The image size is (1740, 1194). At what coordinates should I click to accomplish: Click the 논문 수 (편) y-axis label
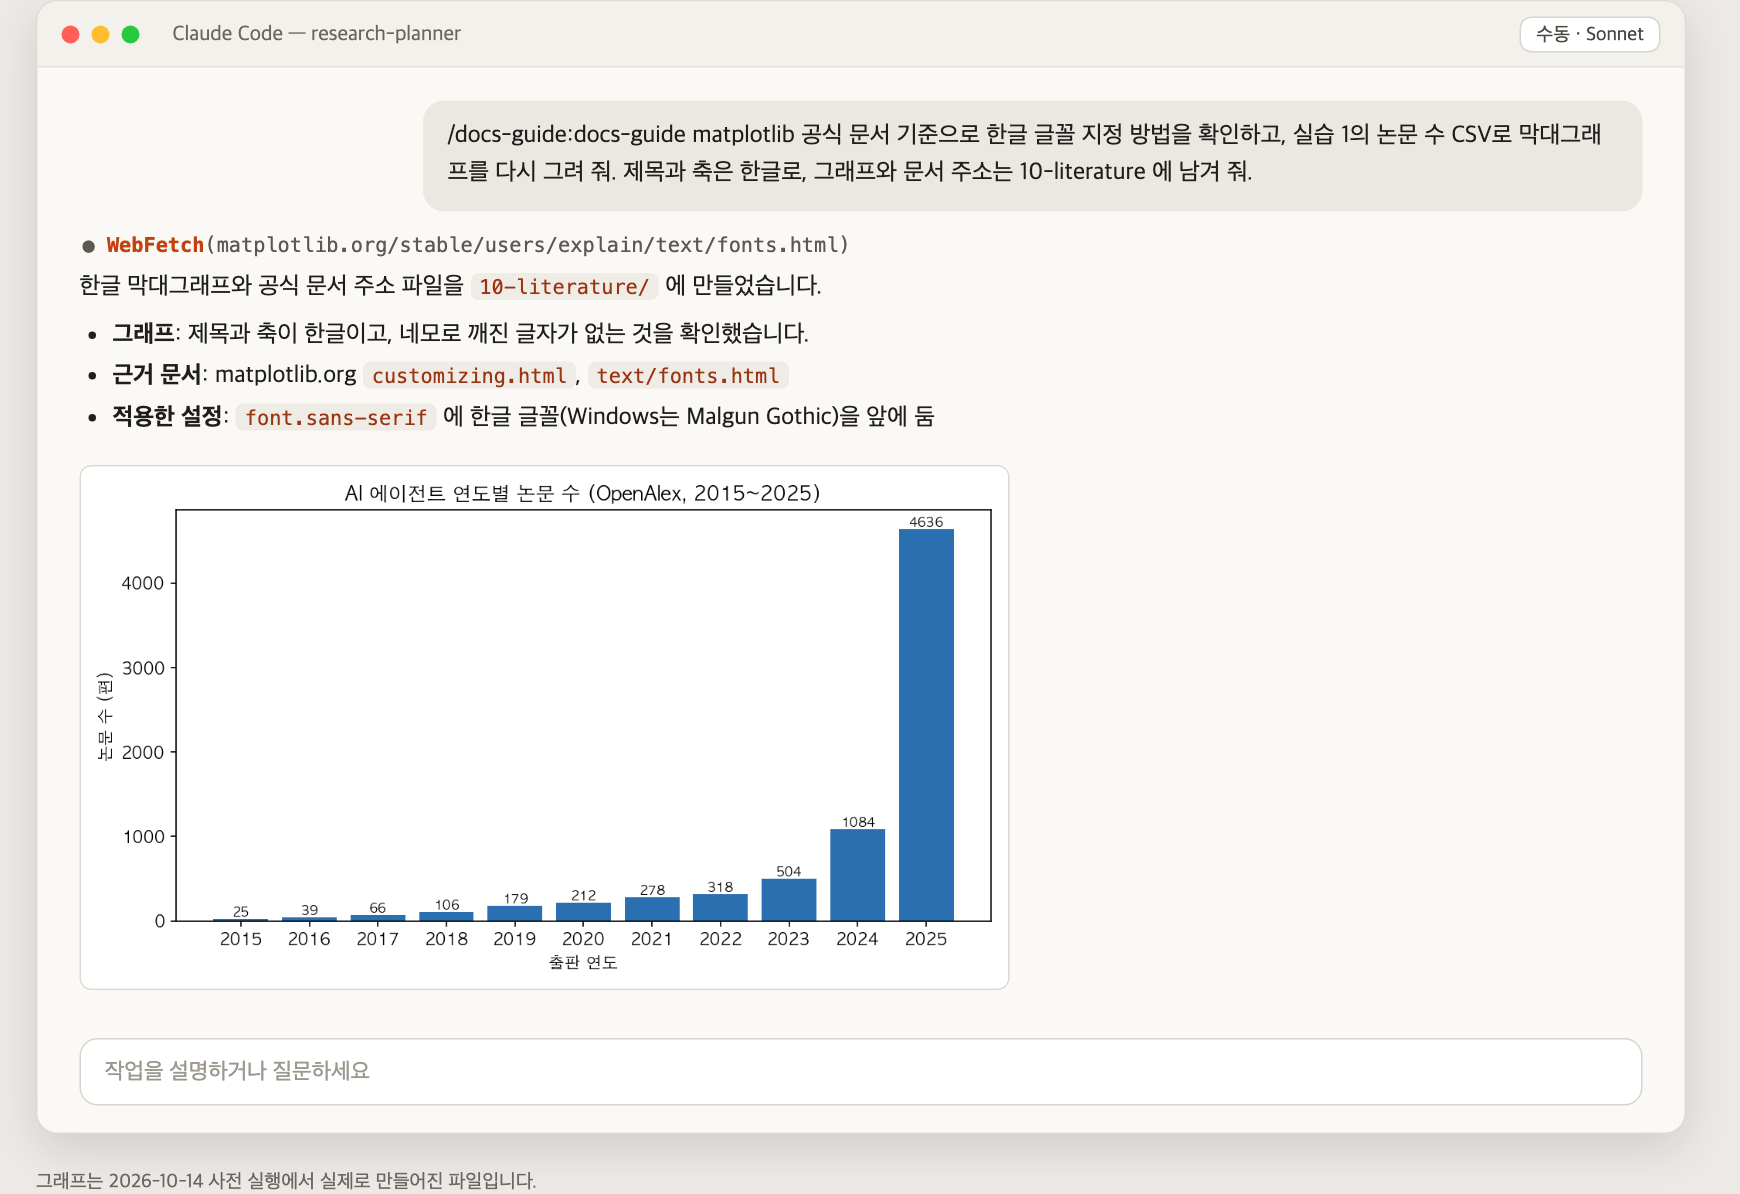(105, 716)
